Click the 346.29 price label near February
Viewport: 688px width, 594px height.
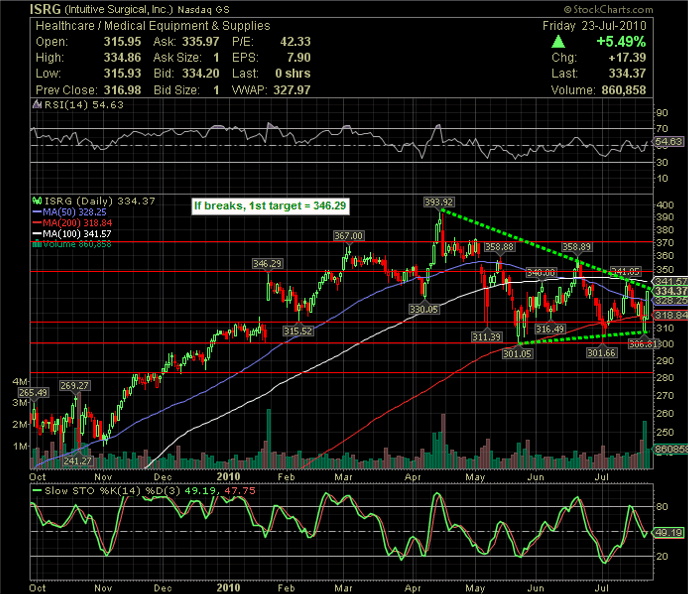267,264
